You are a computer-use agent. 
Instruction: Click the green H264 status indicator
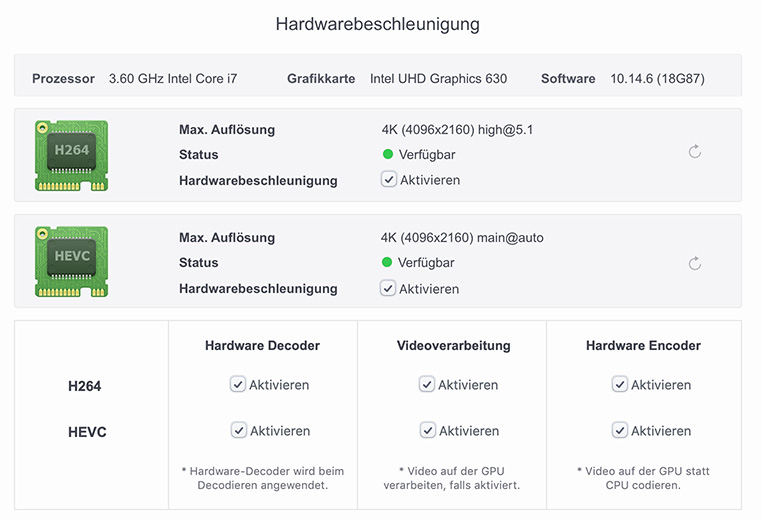pyautogui.click(x=388, y=155)
